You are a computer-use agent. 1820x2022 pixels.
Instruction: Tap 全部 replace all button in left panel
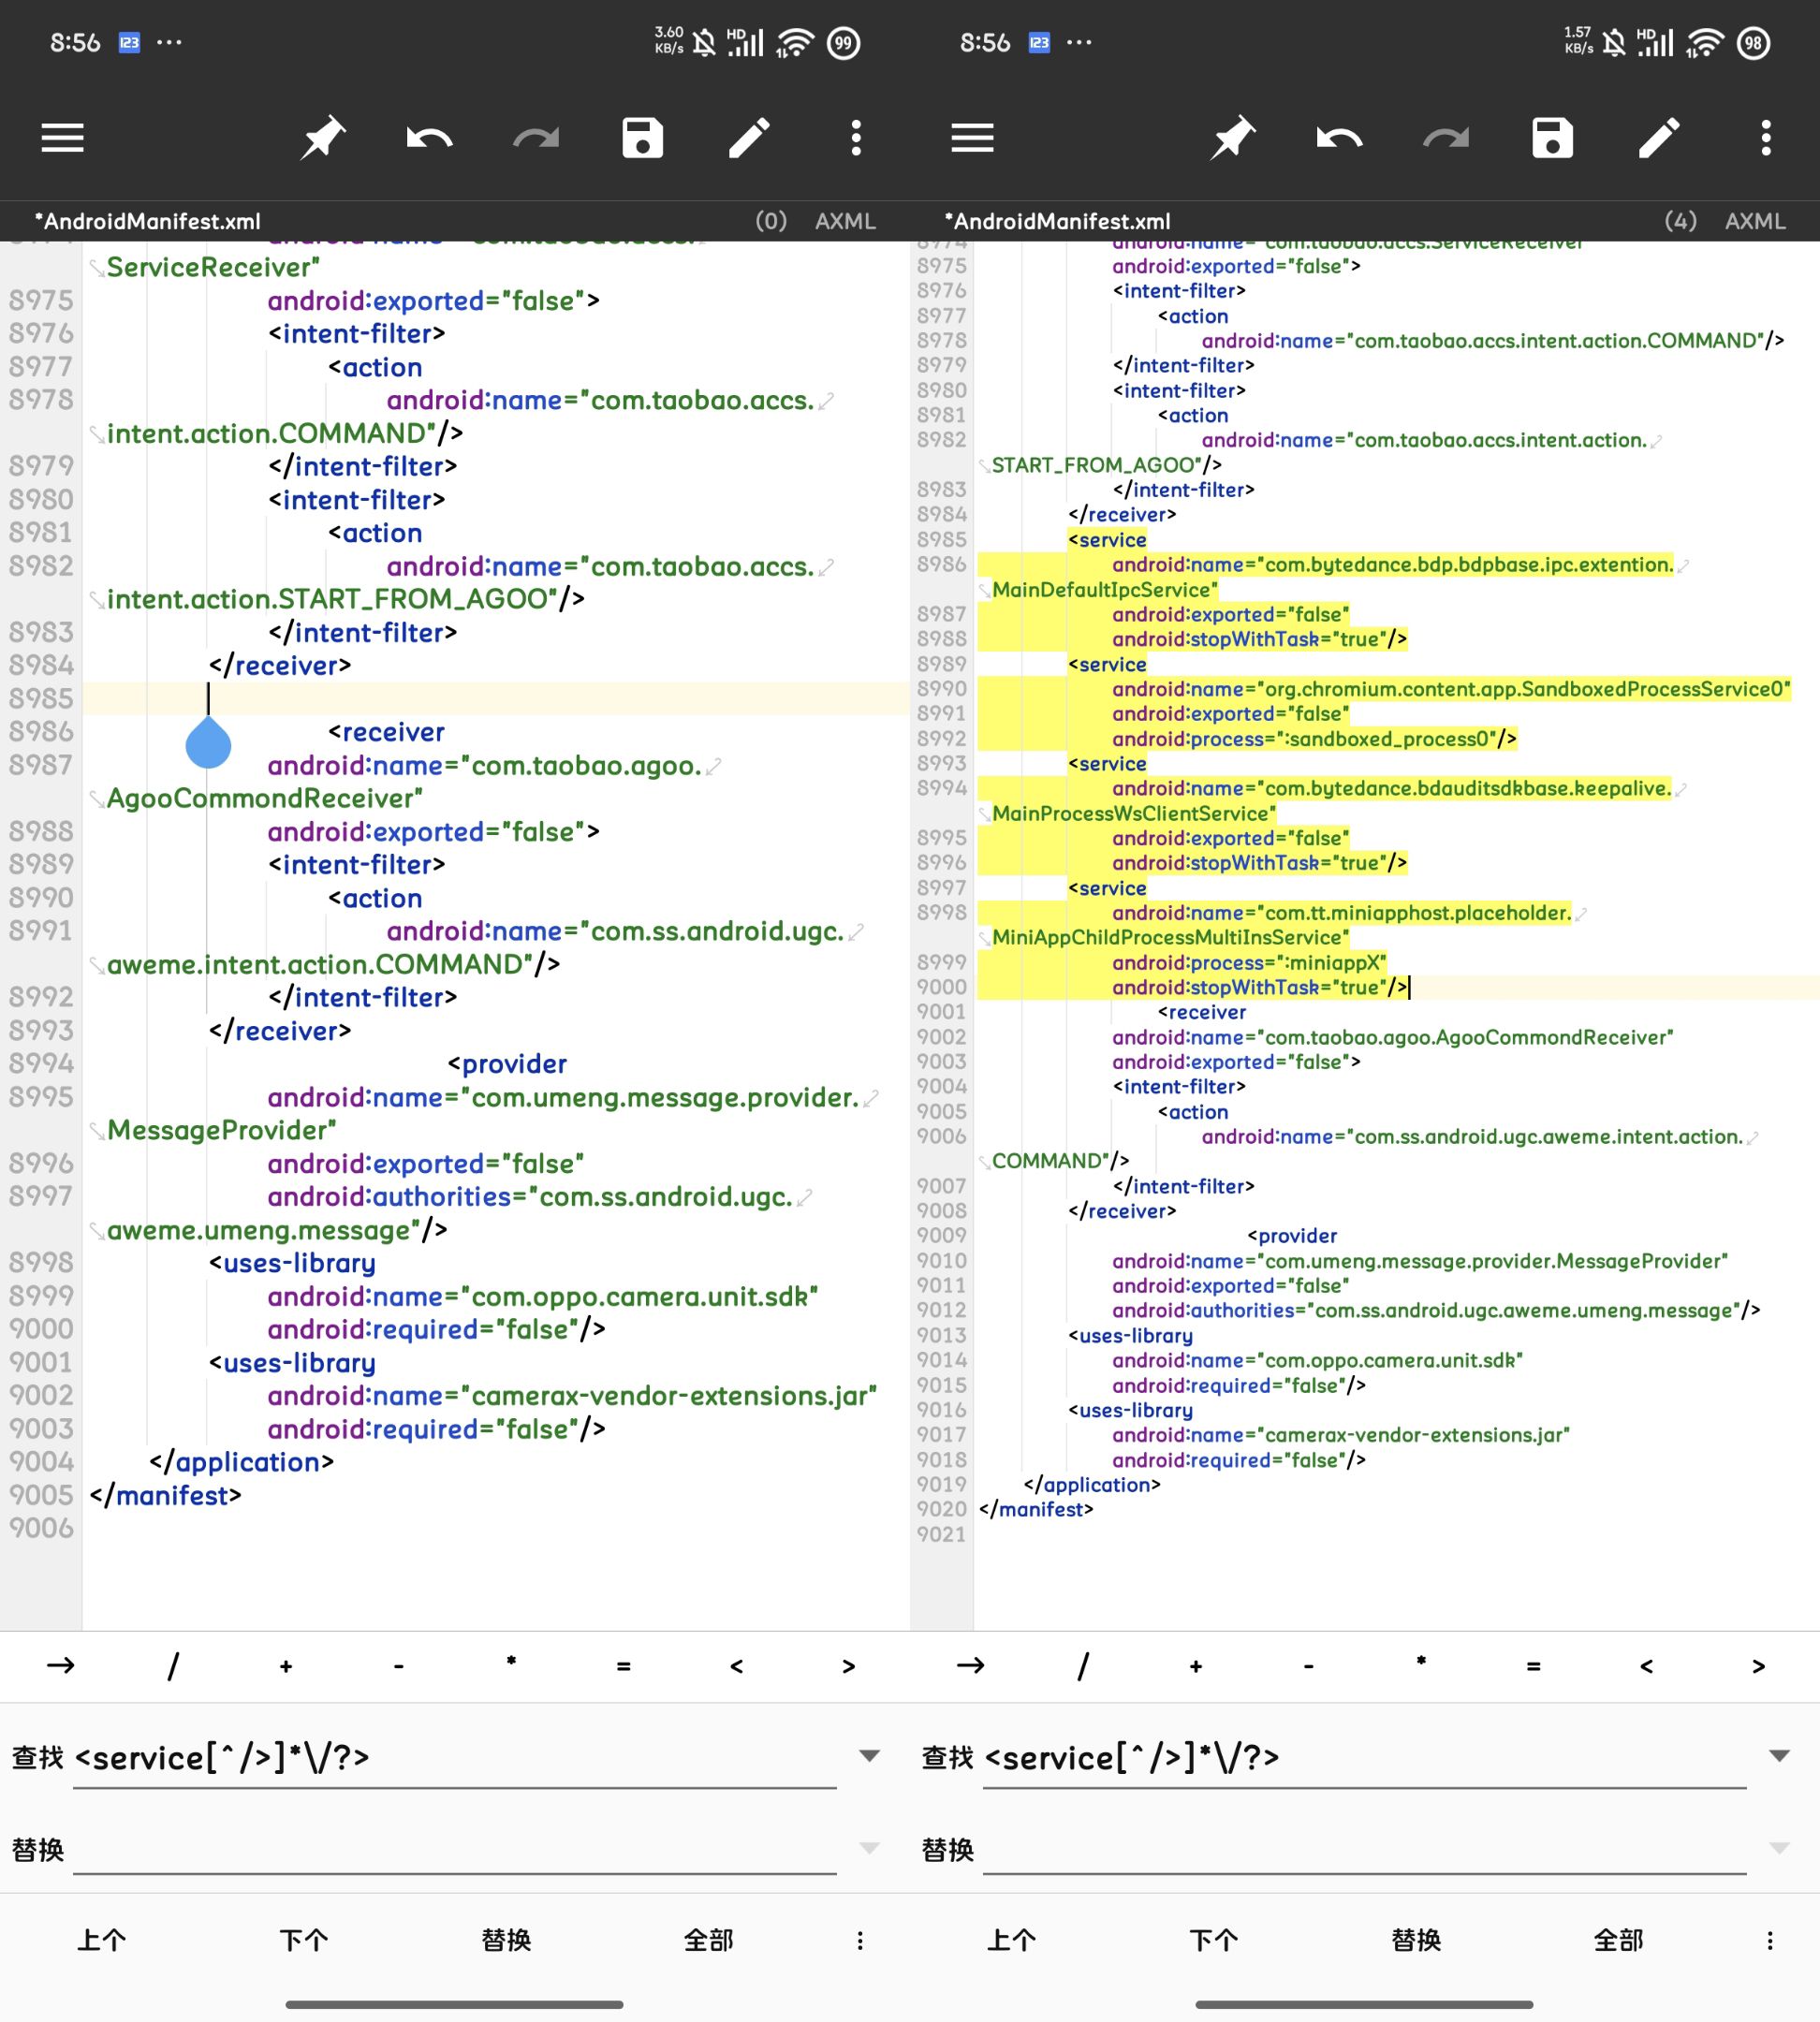[x=708, y=1940]
